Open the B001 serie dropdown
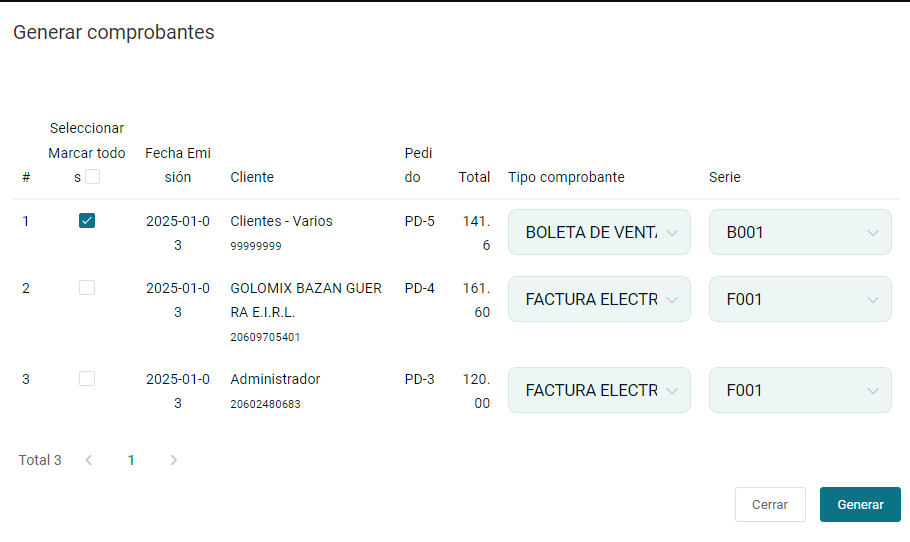910x542 pixels. tap(800, 233)
